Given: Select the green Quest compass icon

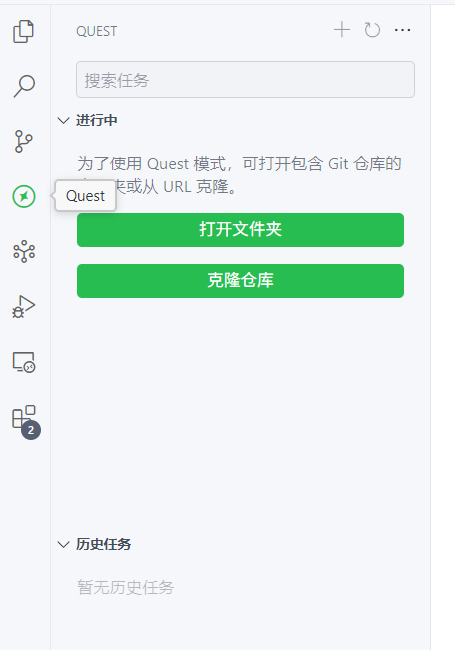Looking at the screenshot, I should click(x=24, y=196).
